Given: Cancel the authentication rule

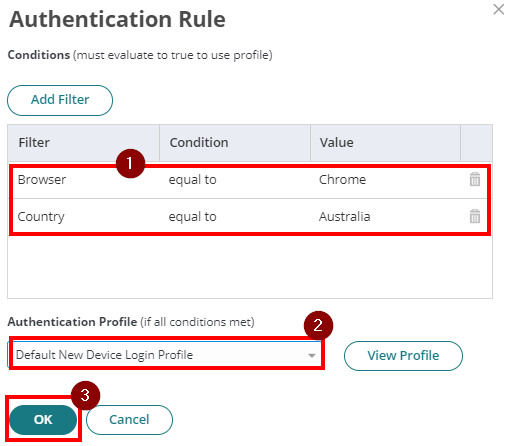Looking at the screenshot, I should [x=129, y=420].
